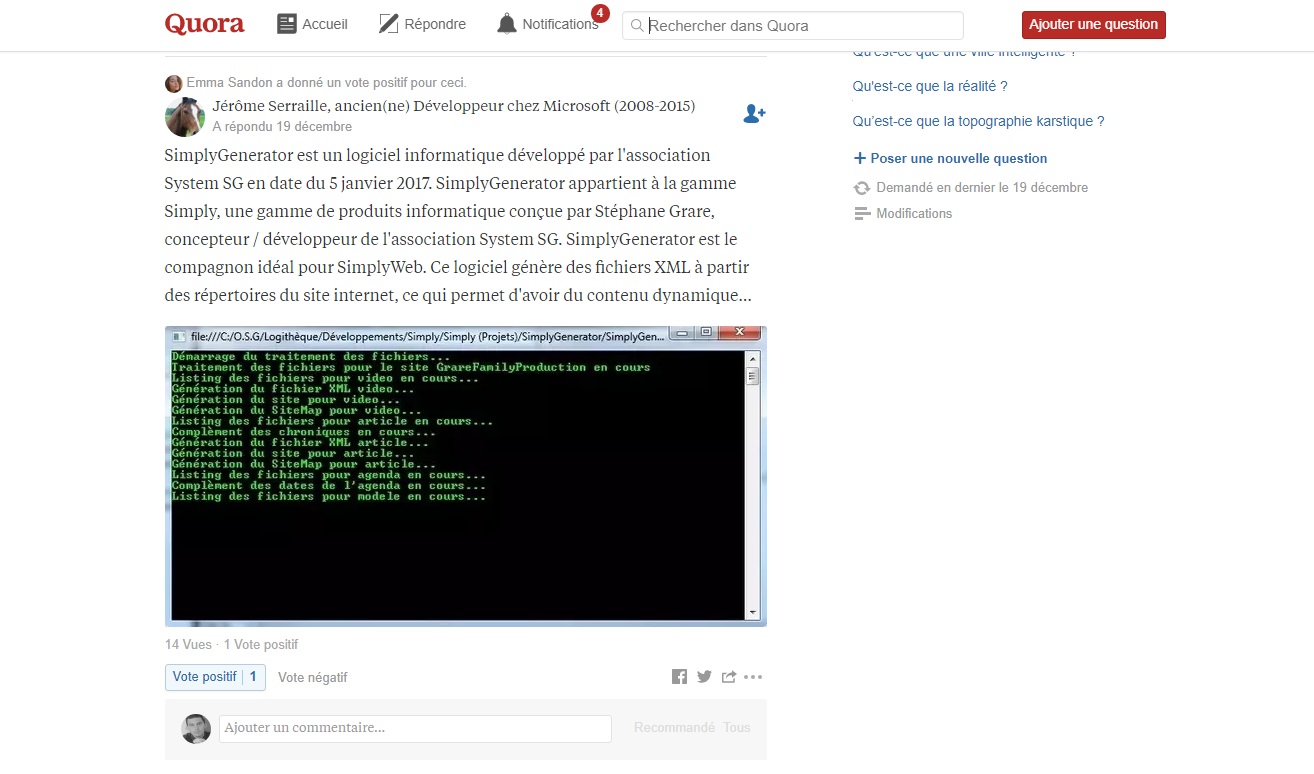Screen dimensions: 1314x774
Task: Click the search magnifier icon
Action: tap(637, 26)
